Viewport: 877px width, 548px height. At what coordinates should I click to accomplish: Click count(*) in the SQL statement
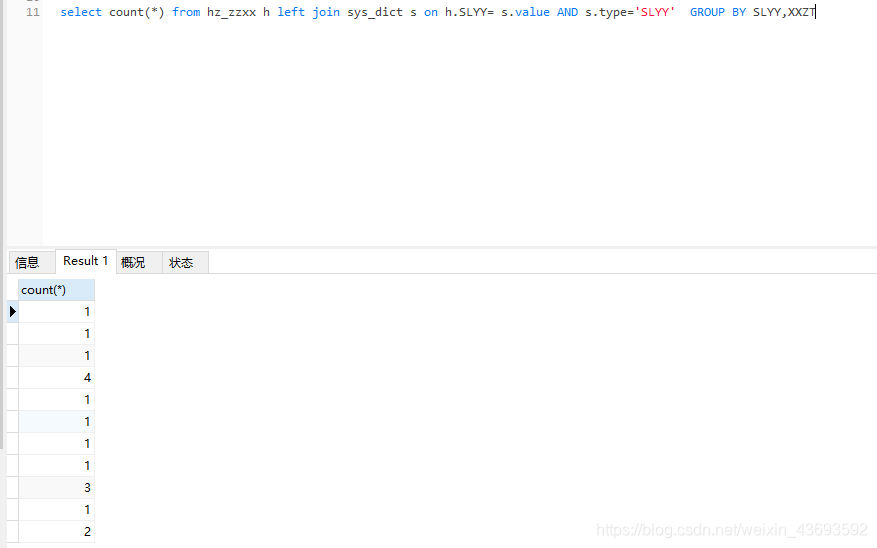pos(136,12)
